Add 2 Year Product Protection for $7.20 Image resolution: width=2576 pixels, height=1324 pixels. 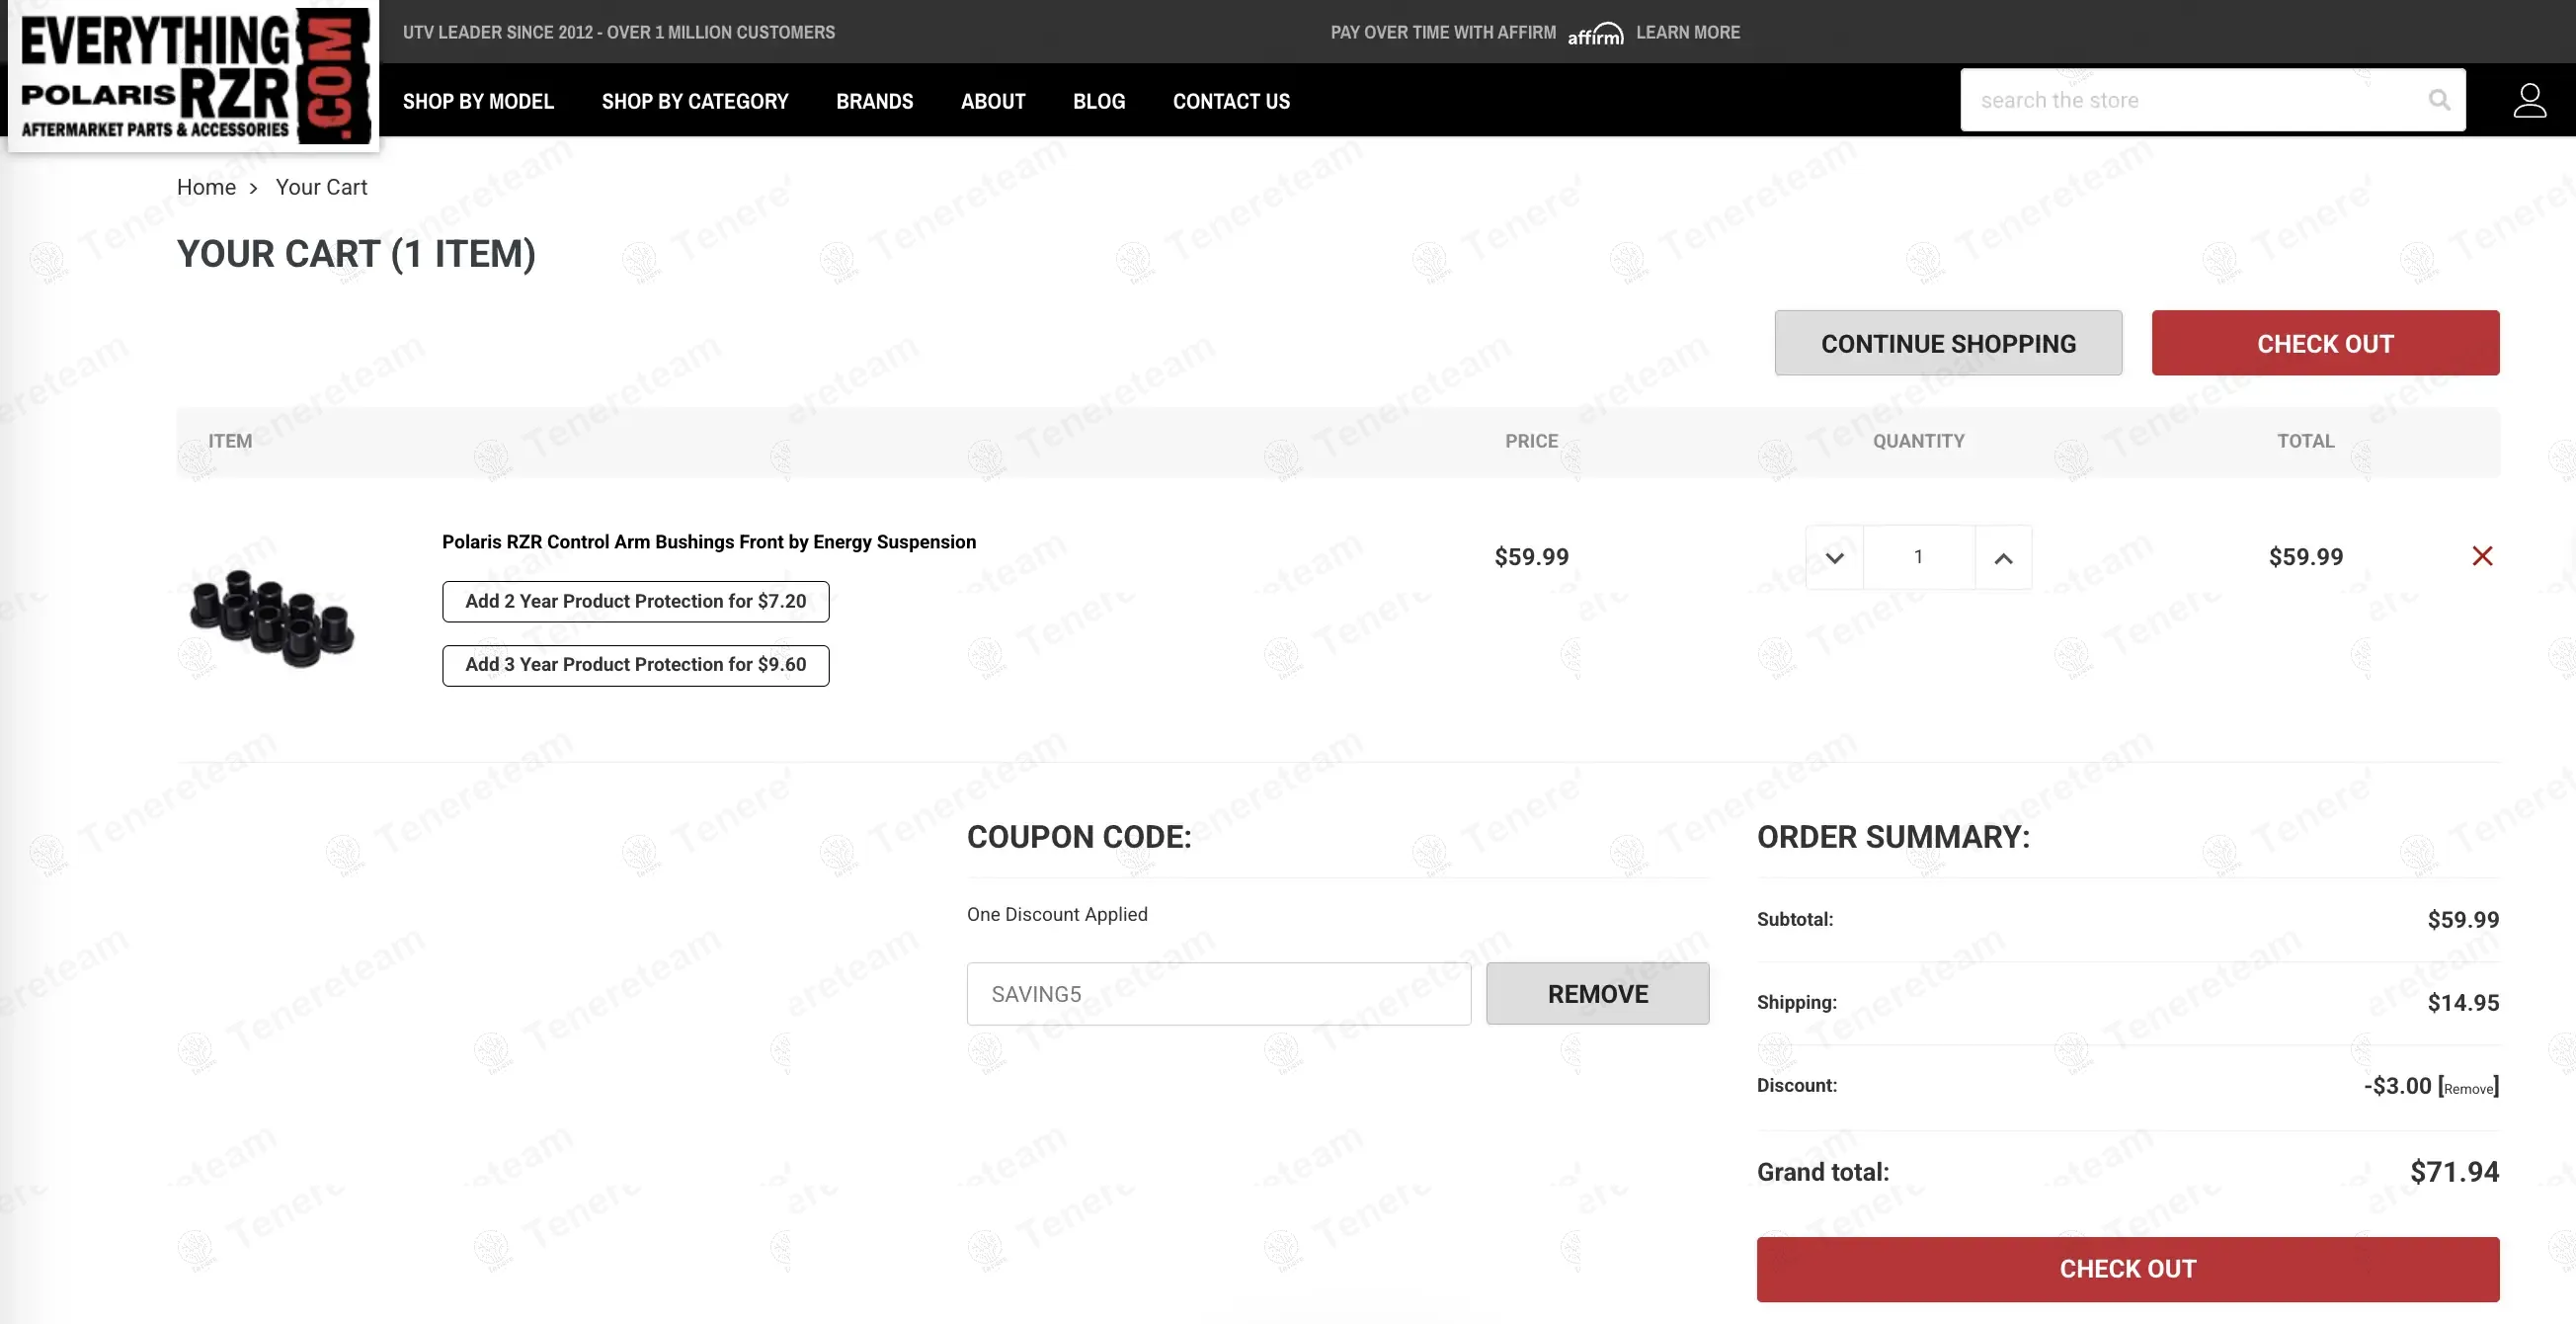(x=636, y=601)
